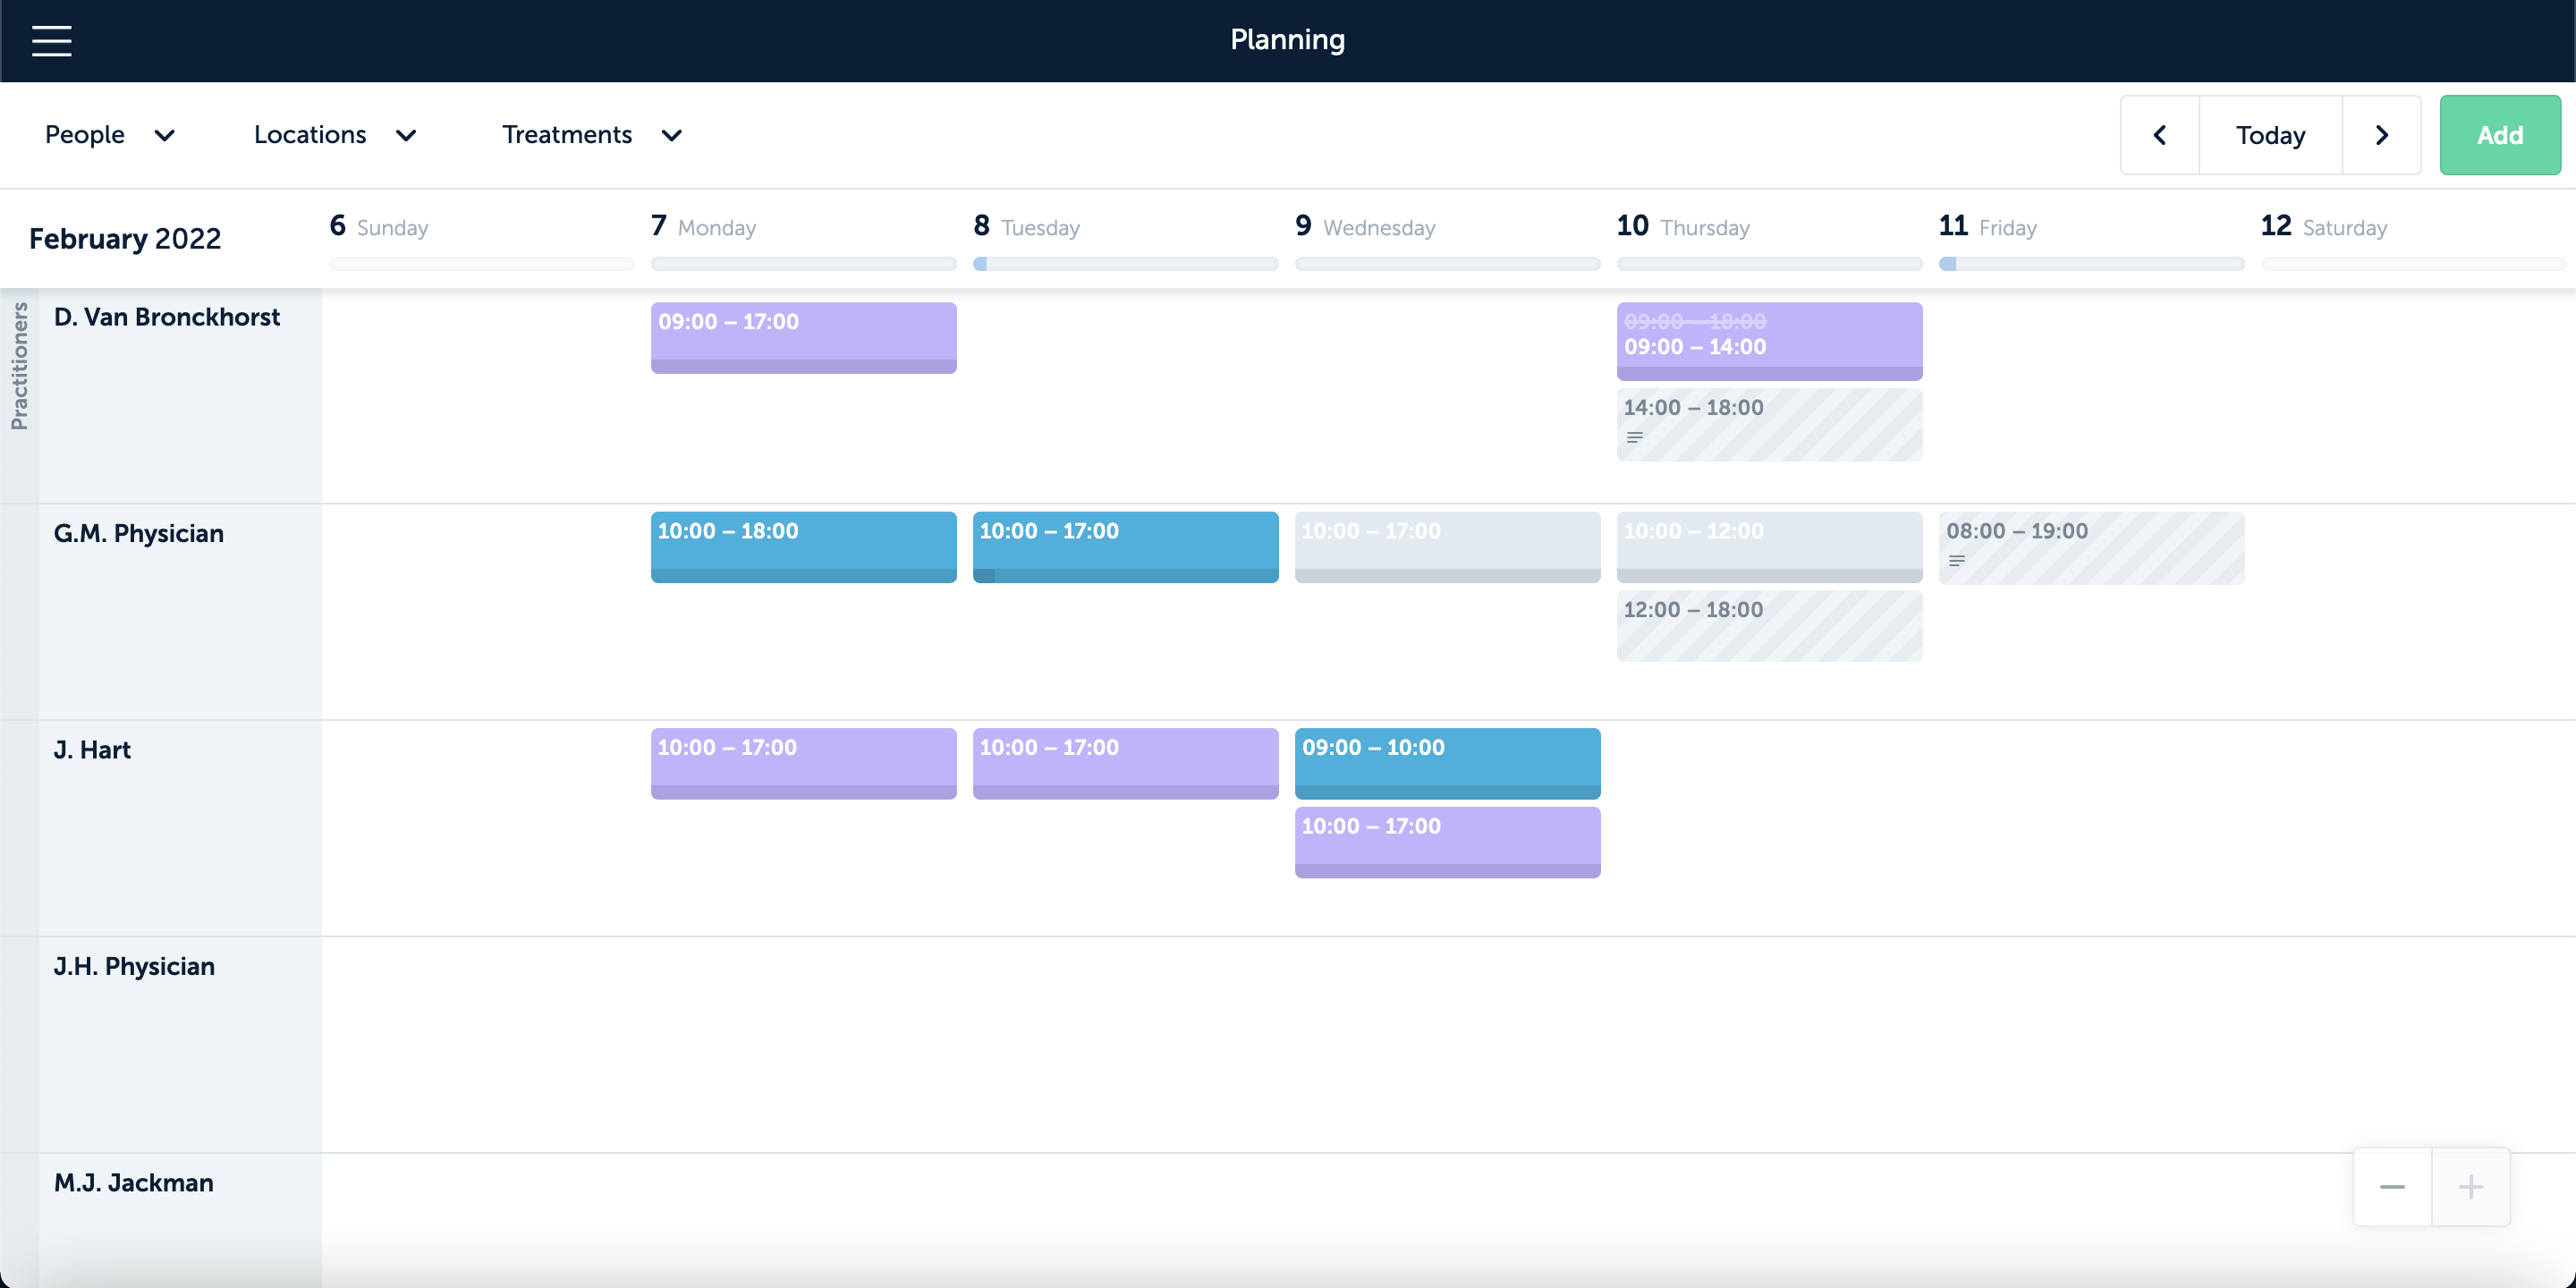Click the previous week arrow
The image size is (2576, 1288).
tap(2159, 134)
